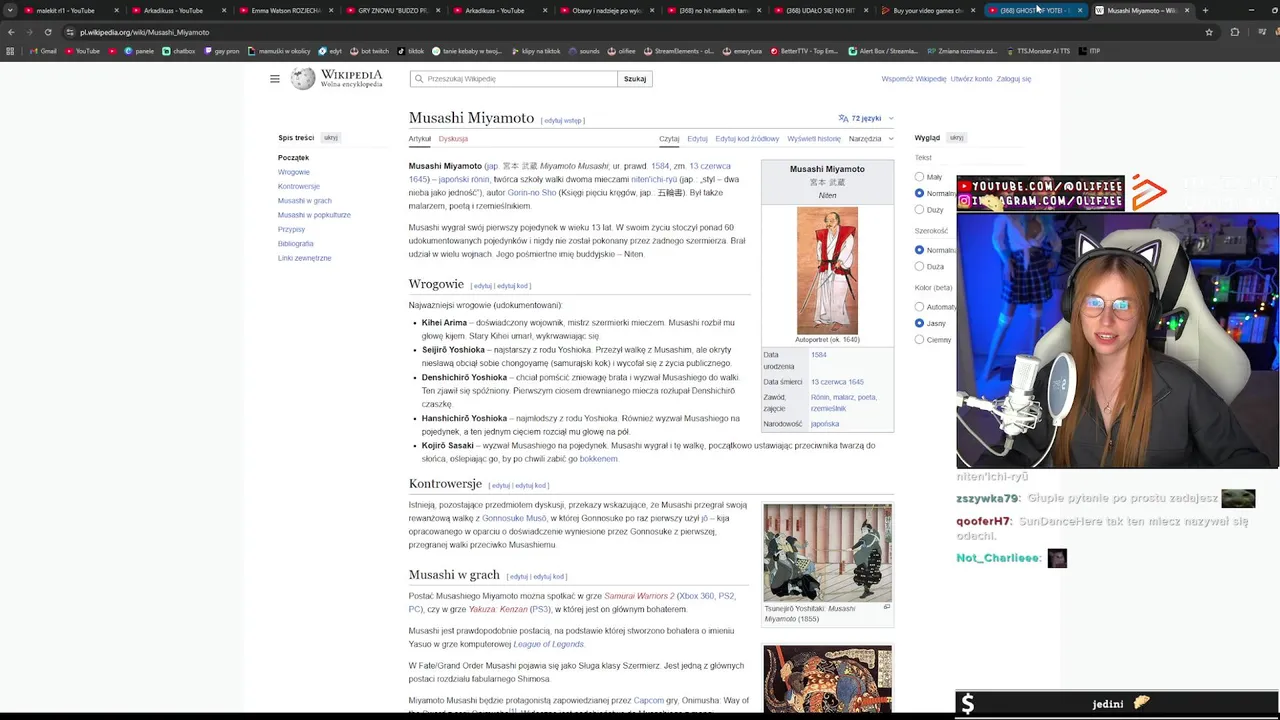This screenshot has height=720, width=1280.
Task: Open the chatbox bookmark
Action: (x=179, y=51)
